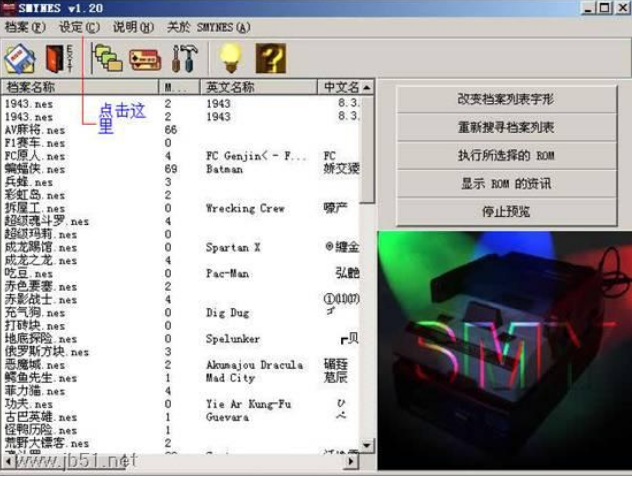Click the yellow light bulb icon
This screenshot has height=478, width=632.
click(231, 59)
